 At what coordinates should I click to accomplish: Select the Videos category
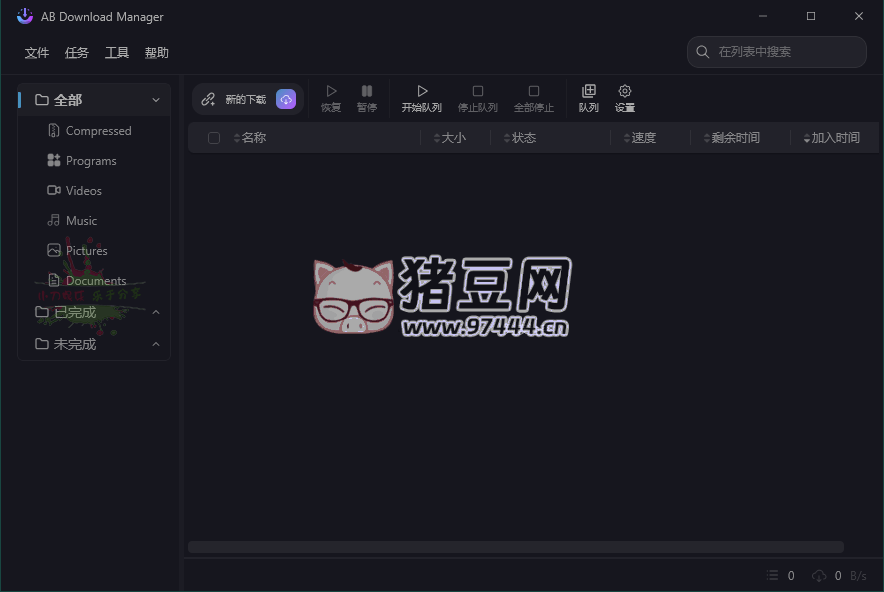84,191
